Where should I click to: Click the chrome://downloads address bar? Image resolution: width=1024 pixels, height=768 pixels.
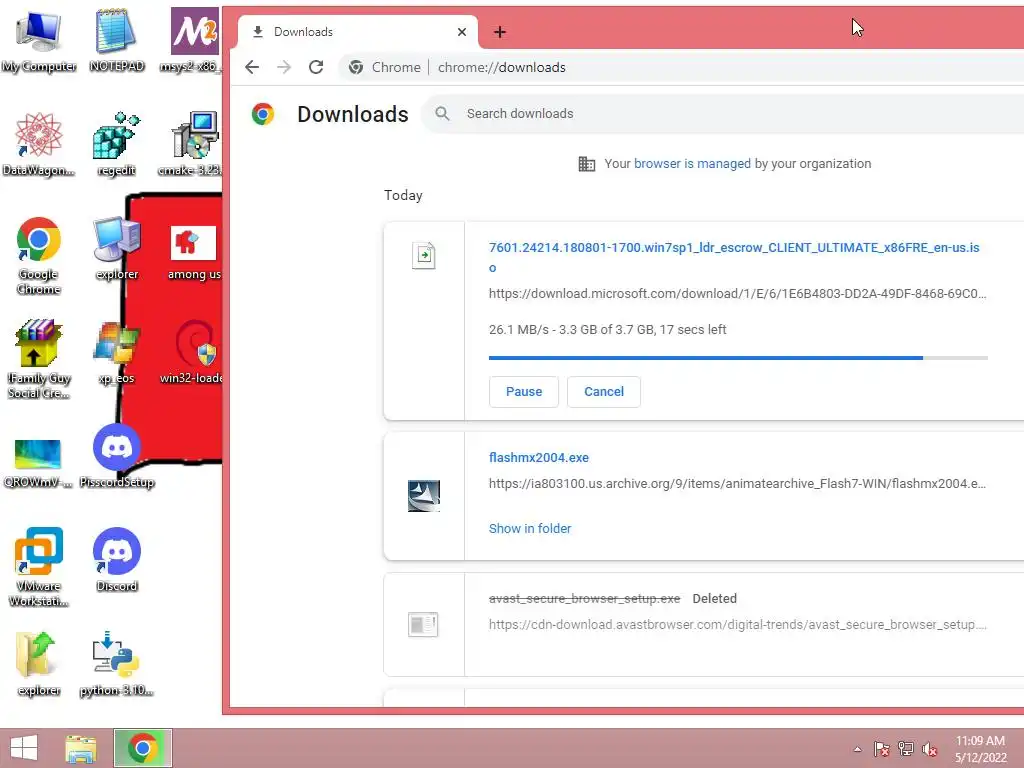[683, 67]
